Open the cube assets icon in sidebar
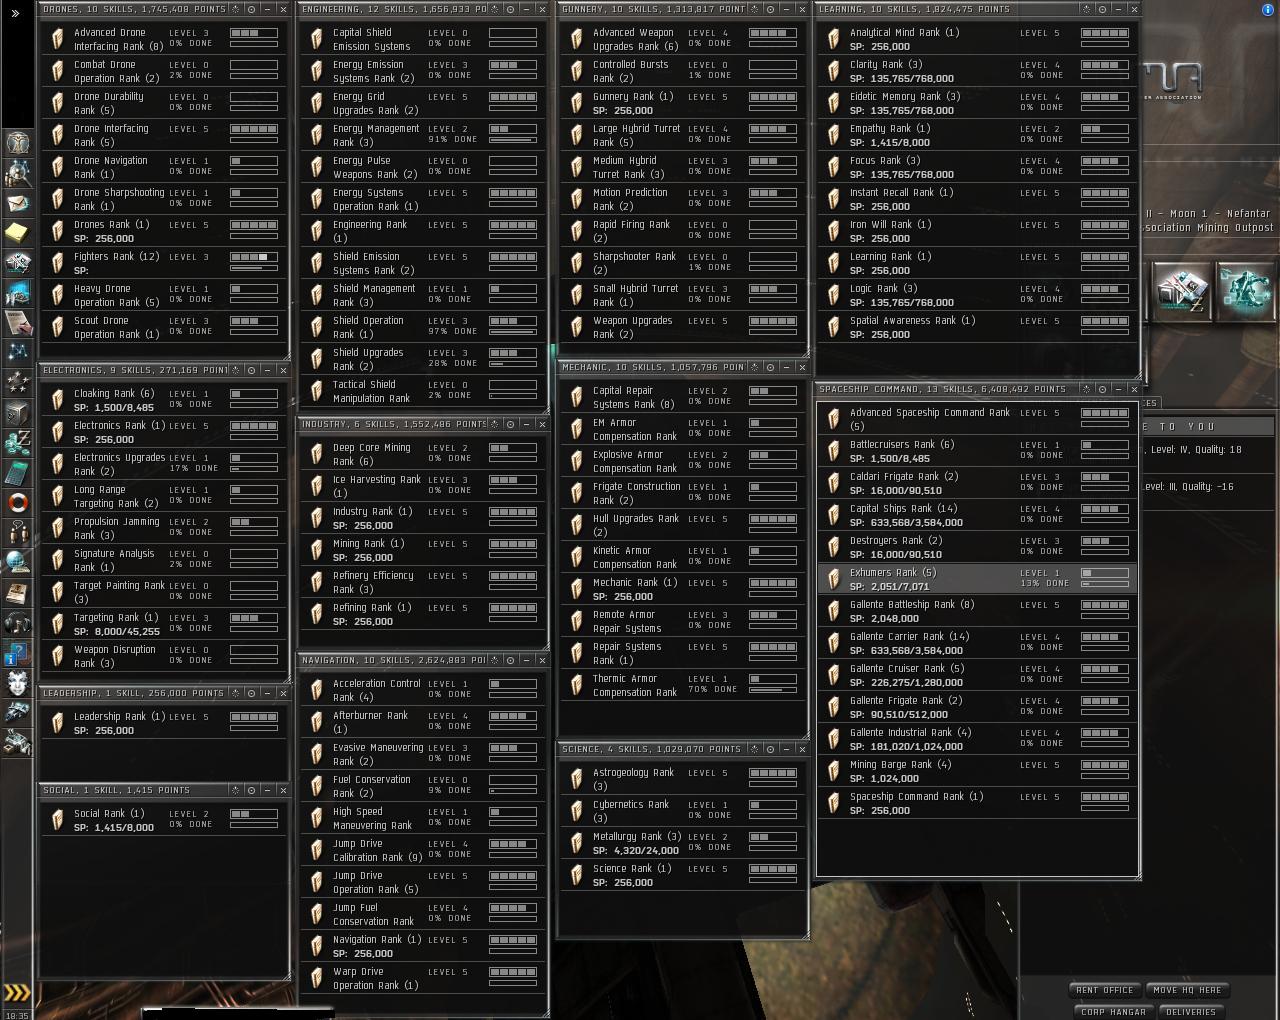This screenshot has height=1020, width=1280. 17,412
